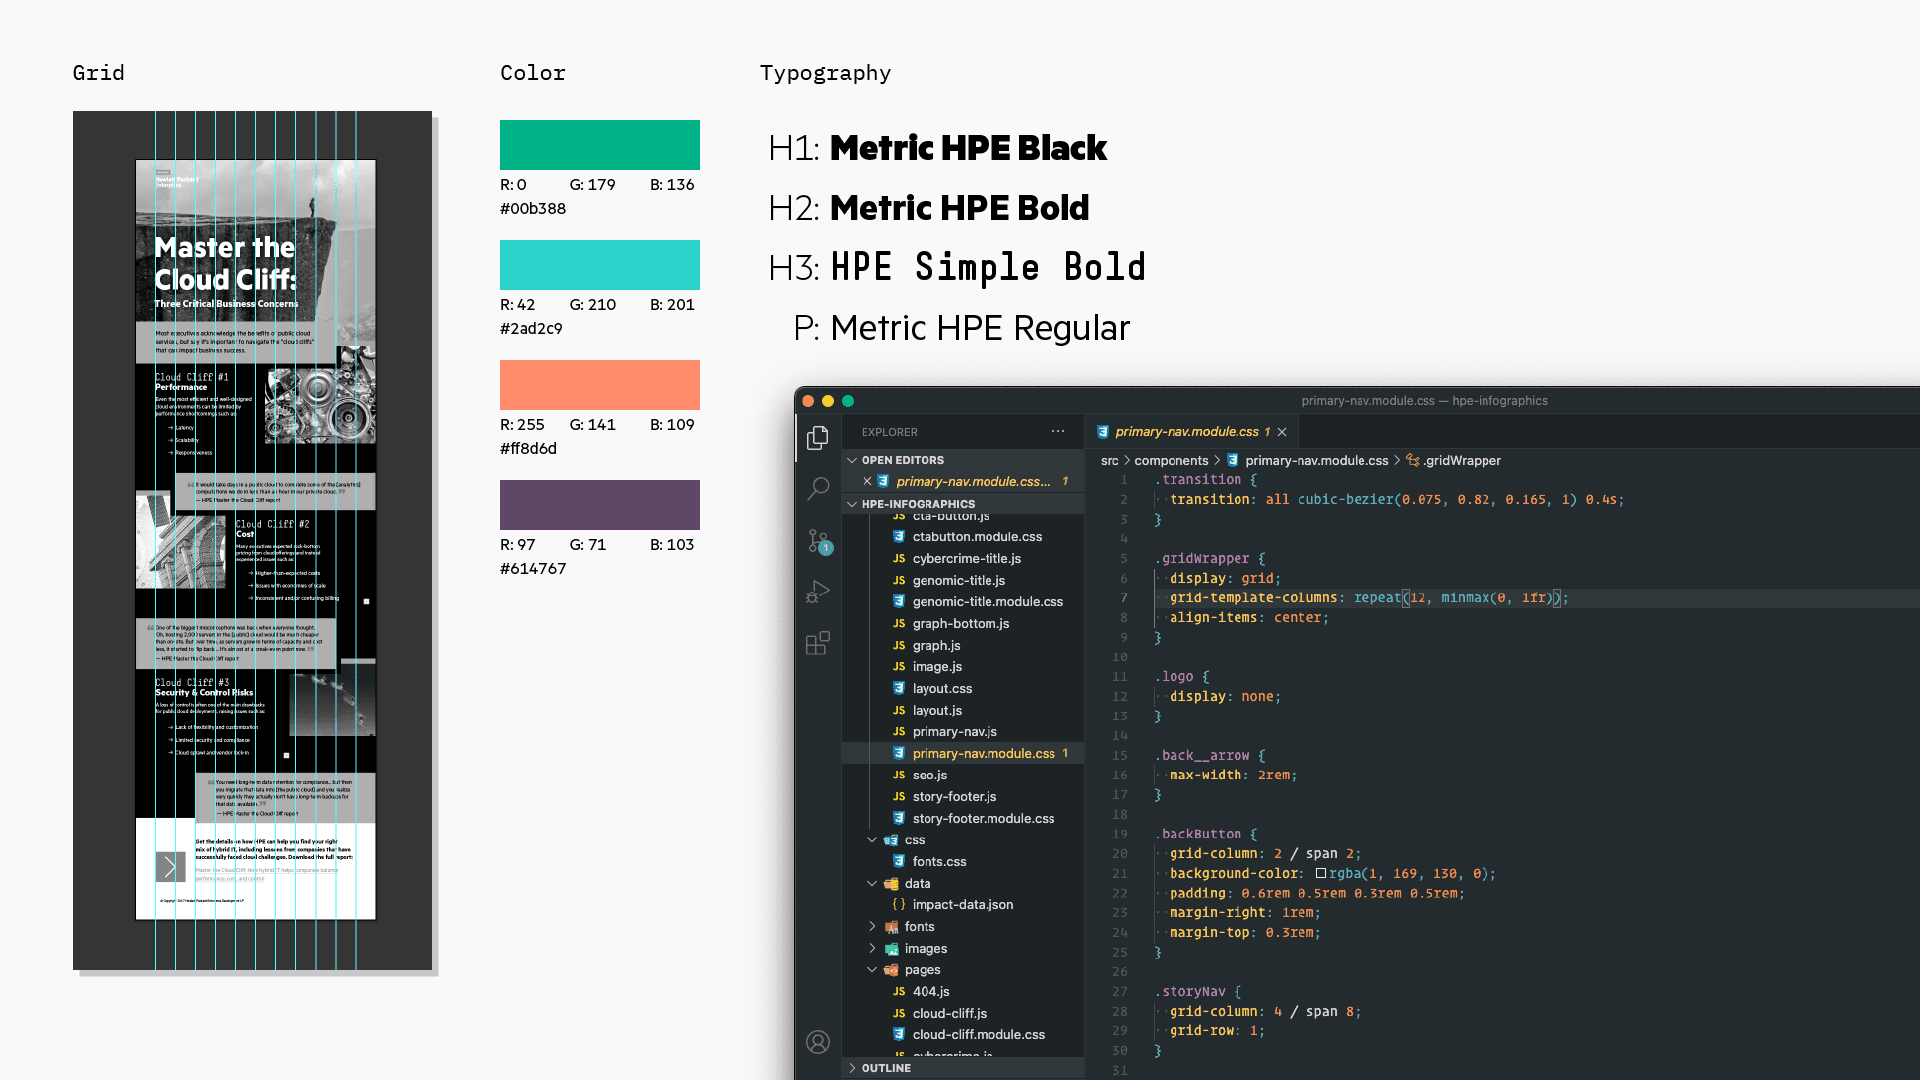Viewport: 1920px width, 1080px height.
Task: Close the primary-nav.module.css editor tab
Action: pos(1282,431)
